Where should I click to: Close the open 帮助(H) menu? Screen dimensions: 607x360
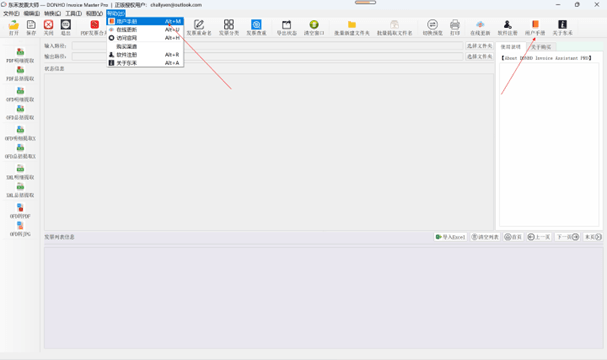tap(116, 14)
